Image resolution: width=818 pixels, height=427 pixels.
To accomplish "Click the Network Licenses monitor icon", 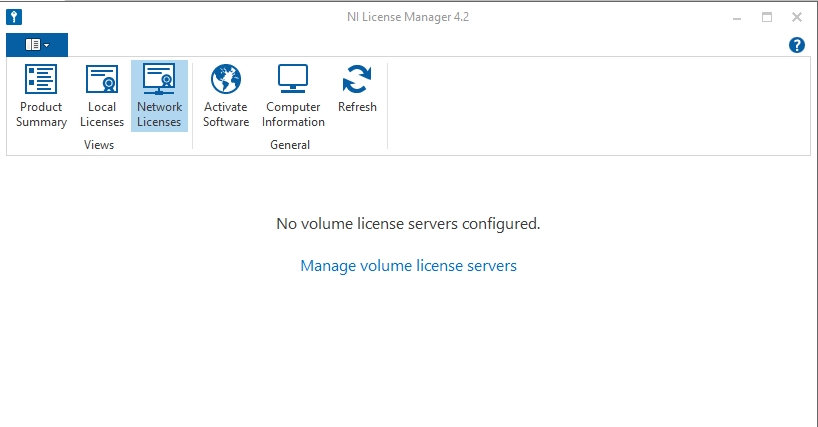I will click(159, 79).
